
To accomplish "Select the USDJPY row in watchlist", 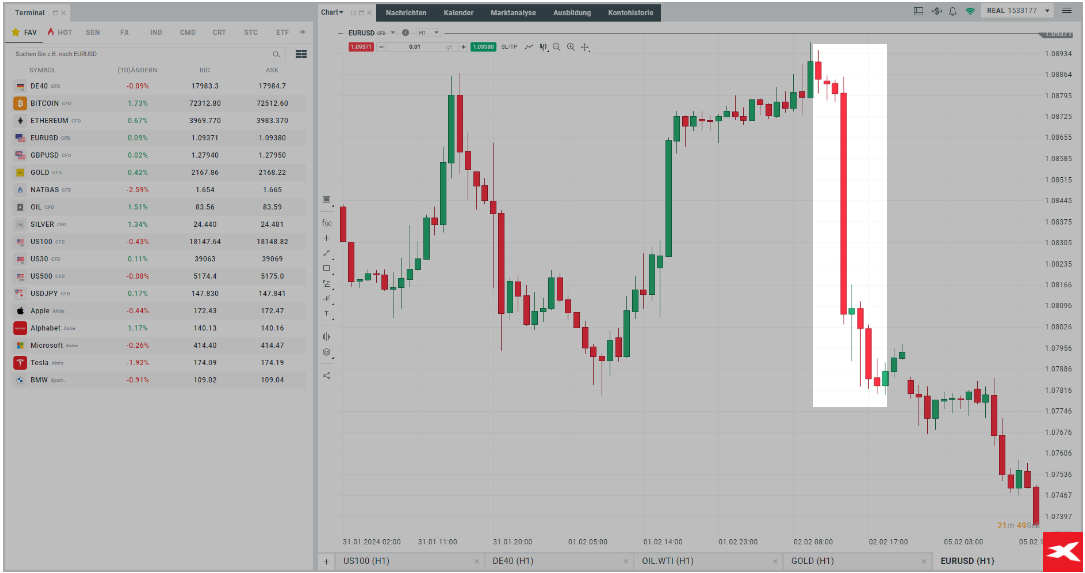I will [158, 293].
